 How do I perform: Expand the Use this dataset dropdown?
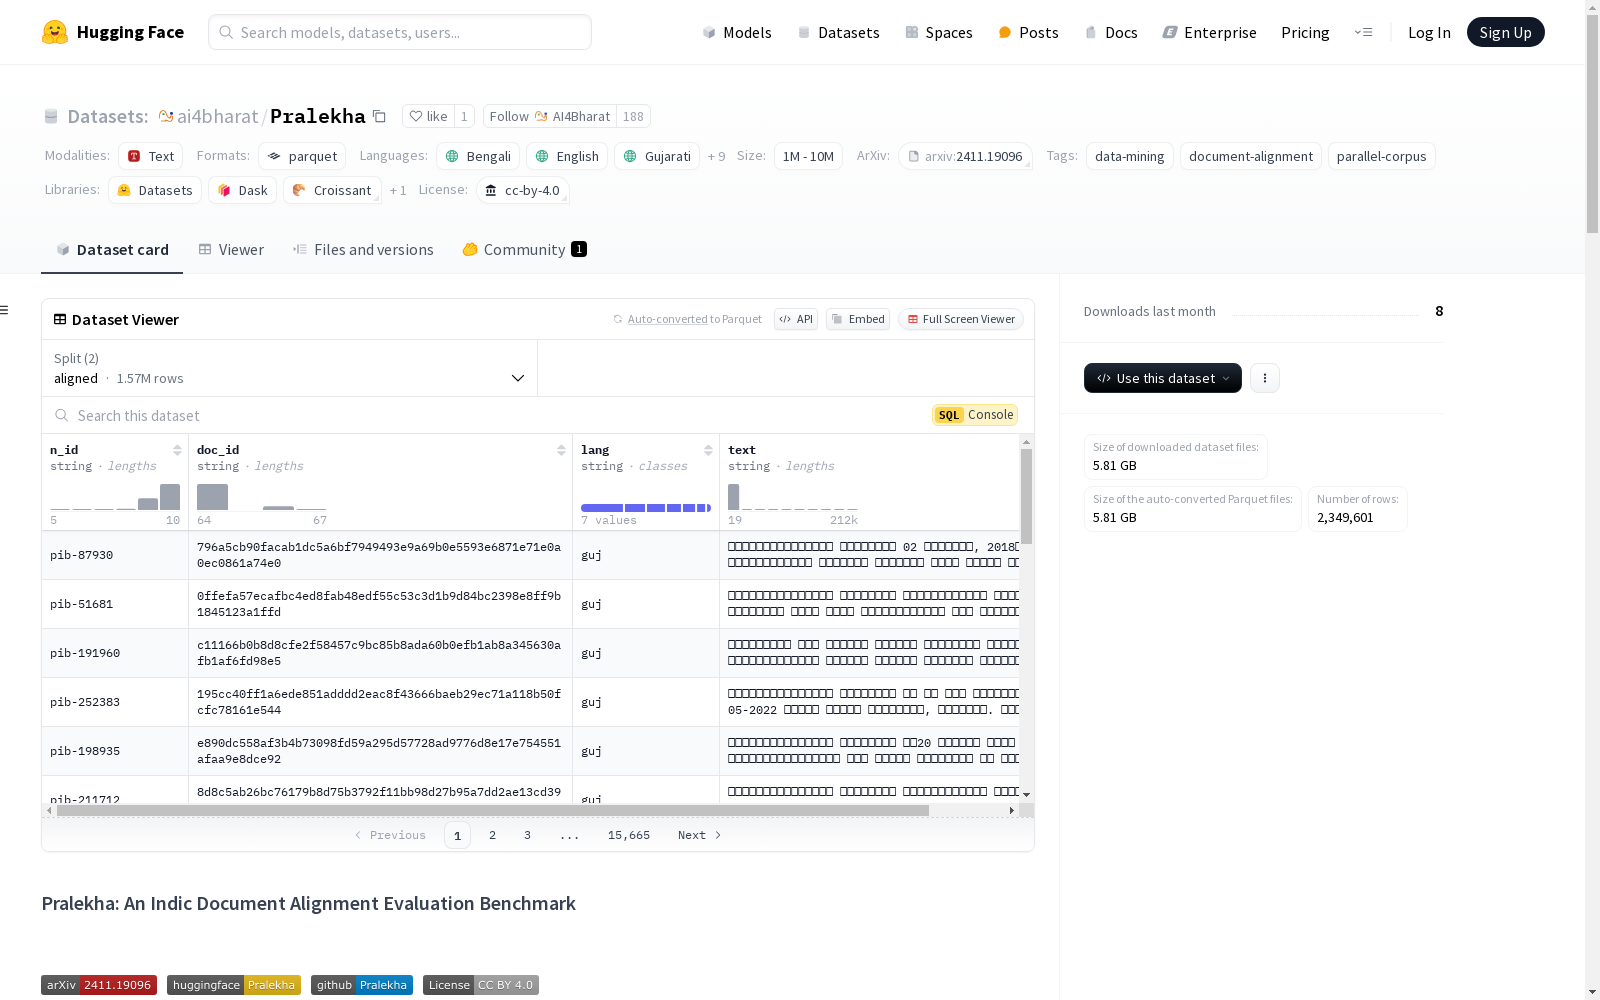click(1163, 378)
